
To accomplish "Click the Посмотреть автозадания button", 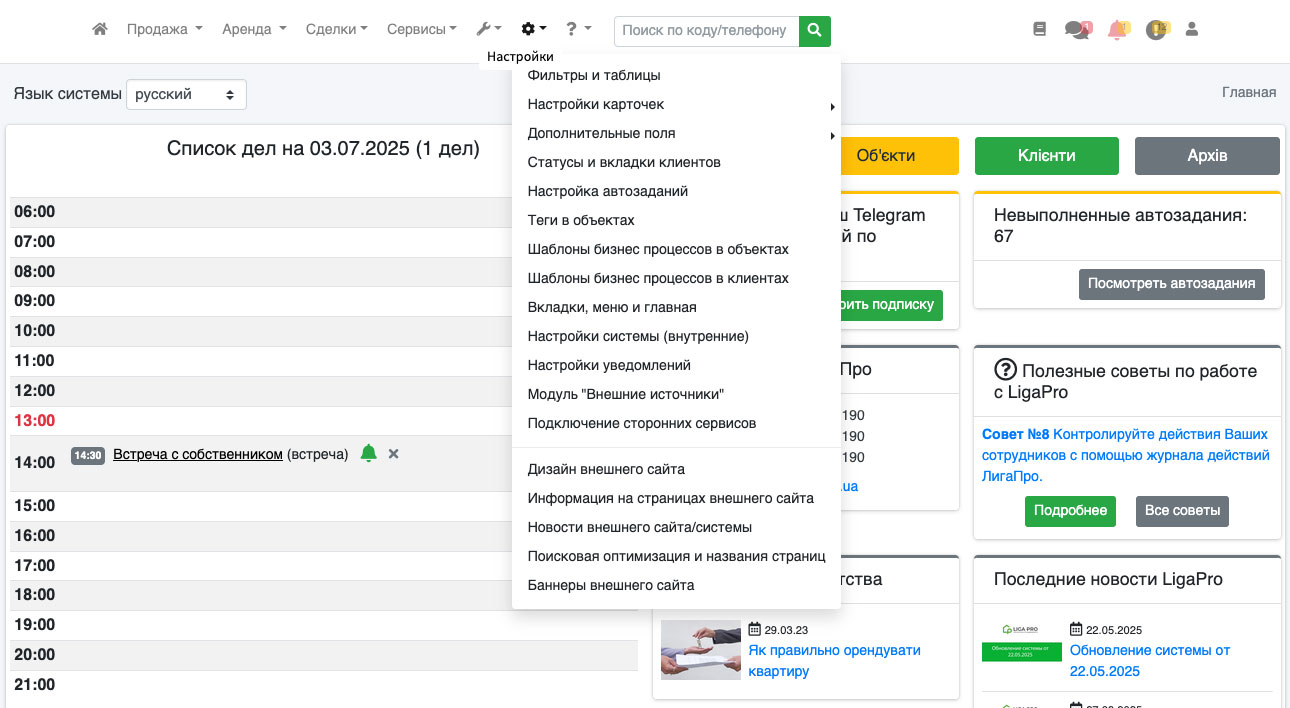I will click(x=1171, y=284).
